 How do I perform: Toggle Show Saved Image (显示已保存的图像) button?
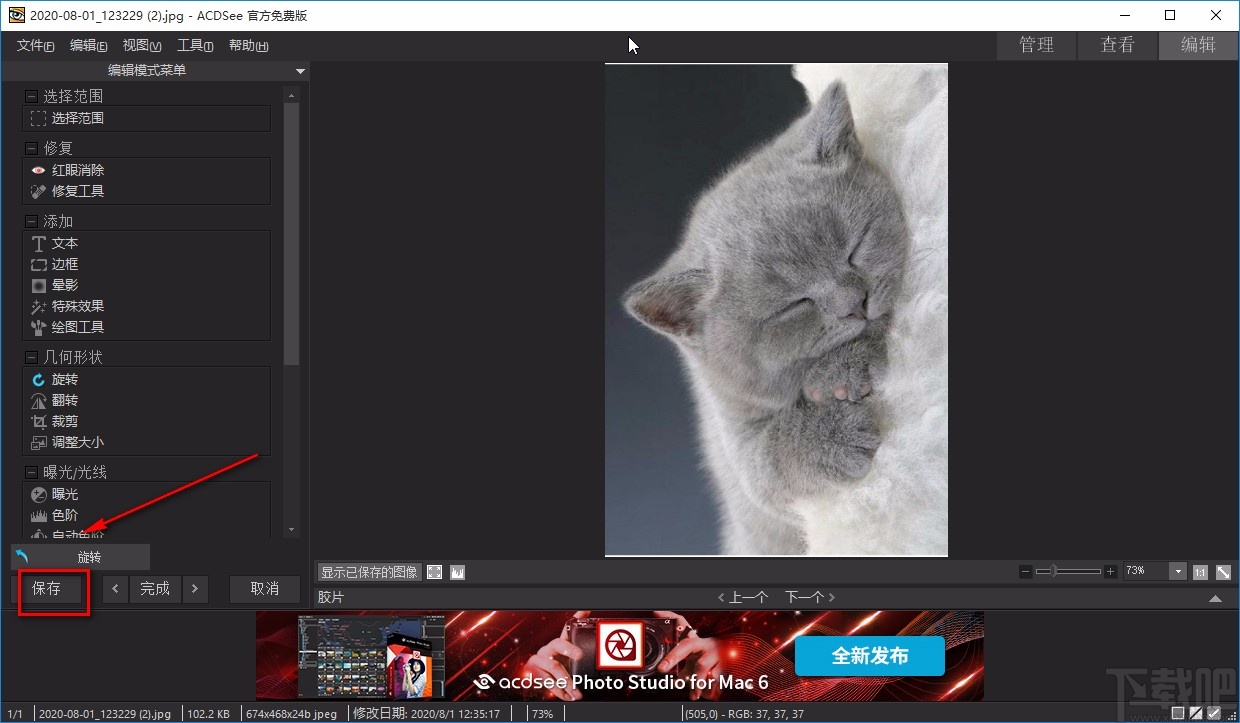click(x=369, y=572)
